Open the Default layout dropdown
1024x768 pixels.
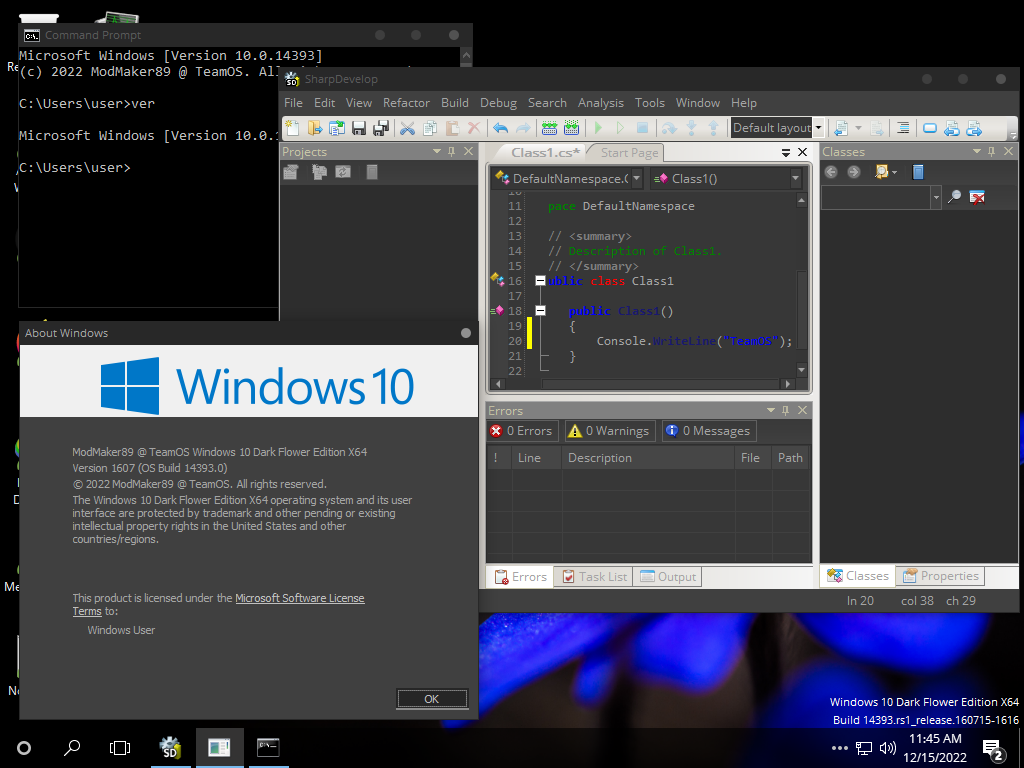pos(818,128)
